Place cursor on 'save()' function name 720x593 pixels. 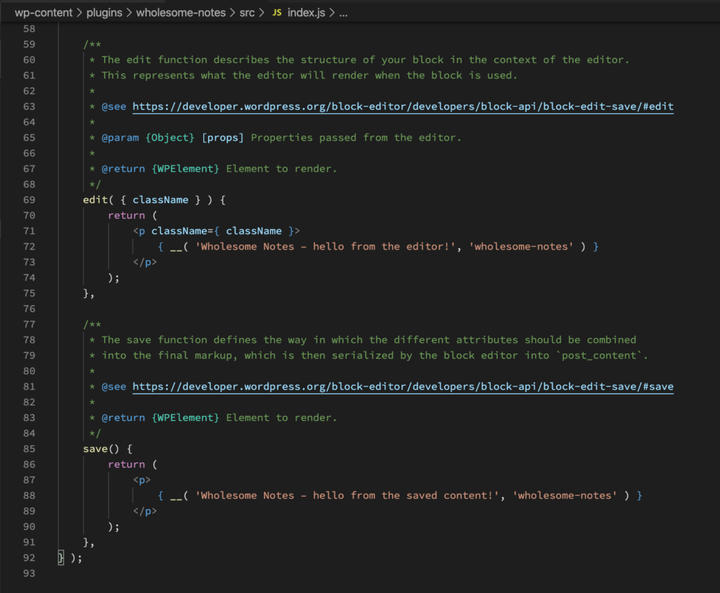[95, 449]
